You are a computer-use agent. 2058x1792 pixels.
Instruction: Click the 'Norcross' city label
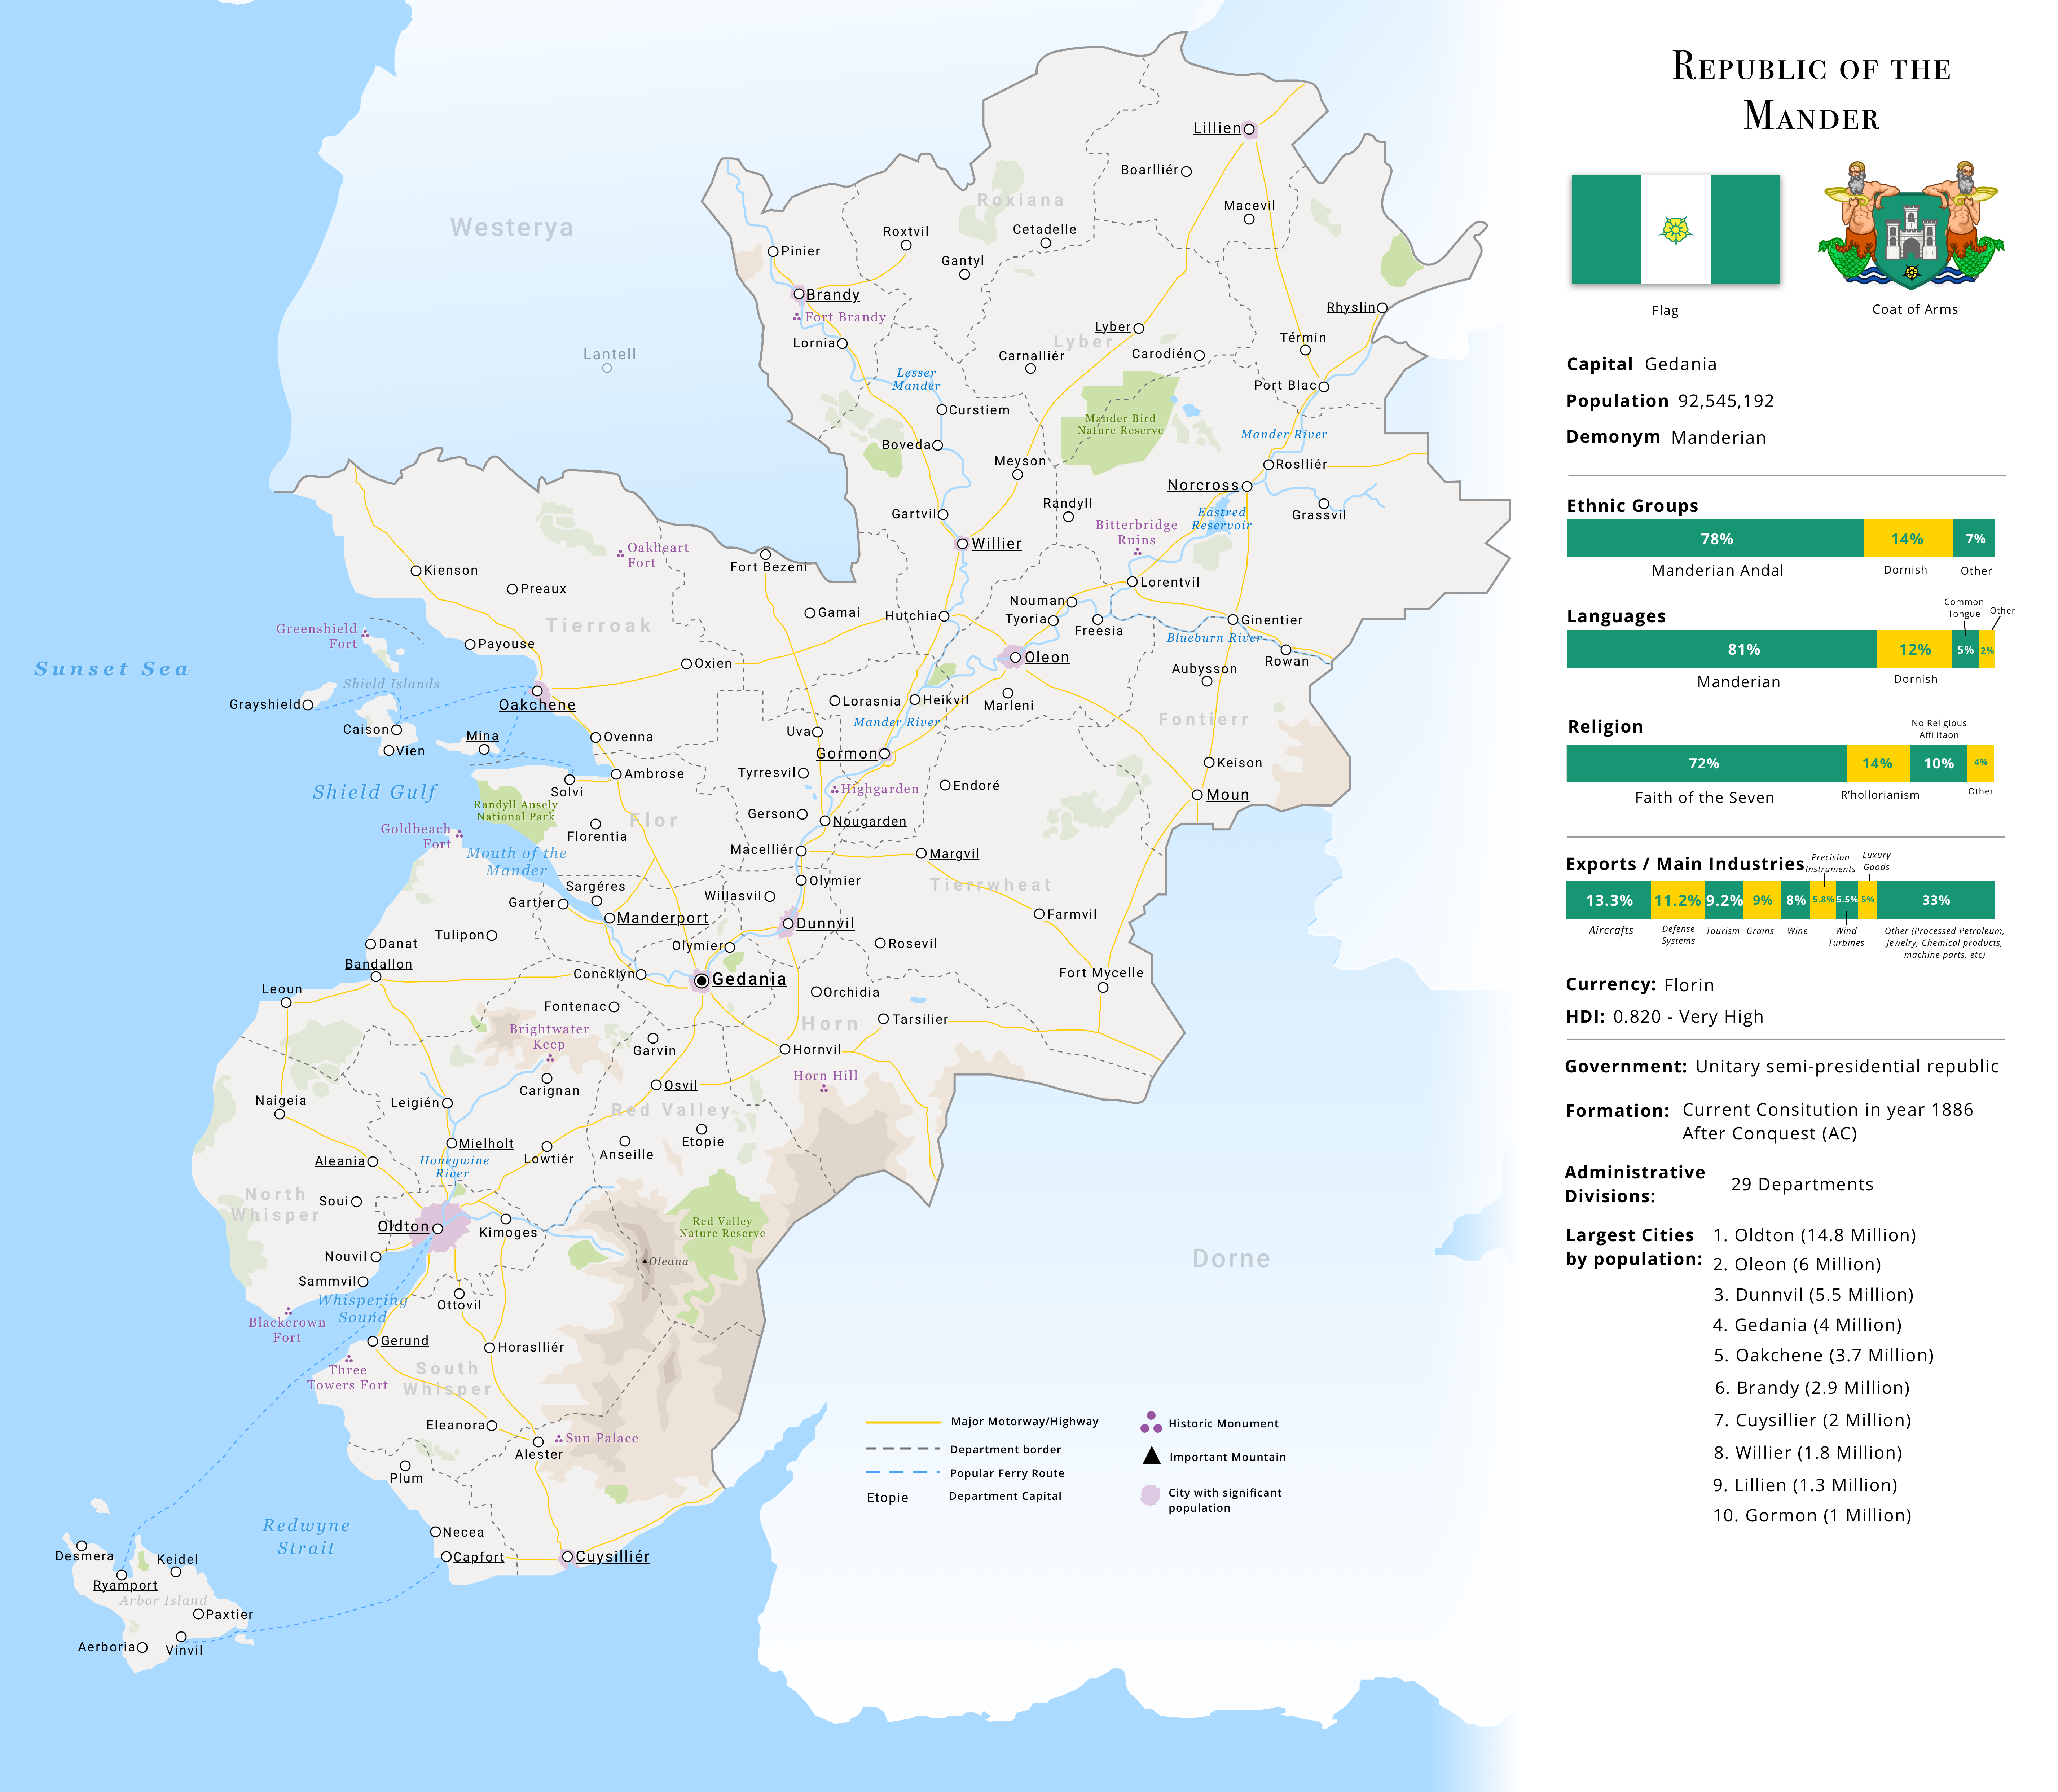[x=1203, y=486]
